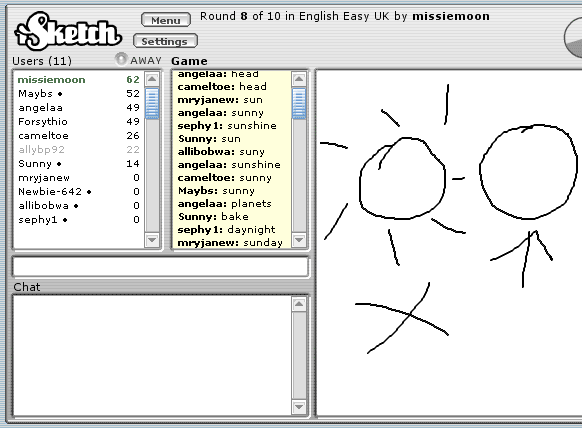Click the round timer pie indicator
The width and height of the screenshot is (582, 428).
tap(573, 37)
